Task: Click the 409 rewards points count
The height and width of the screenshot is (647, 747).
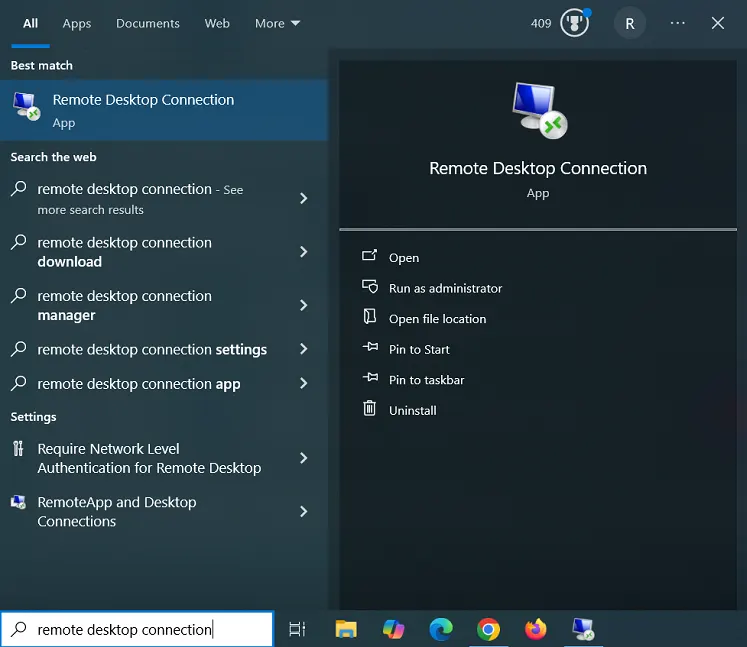Action: coord(541,23)
